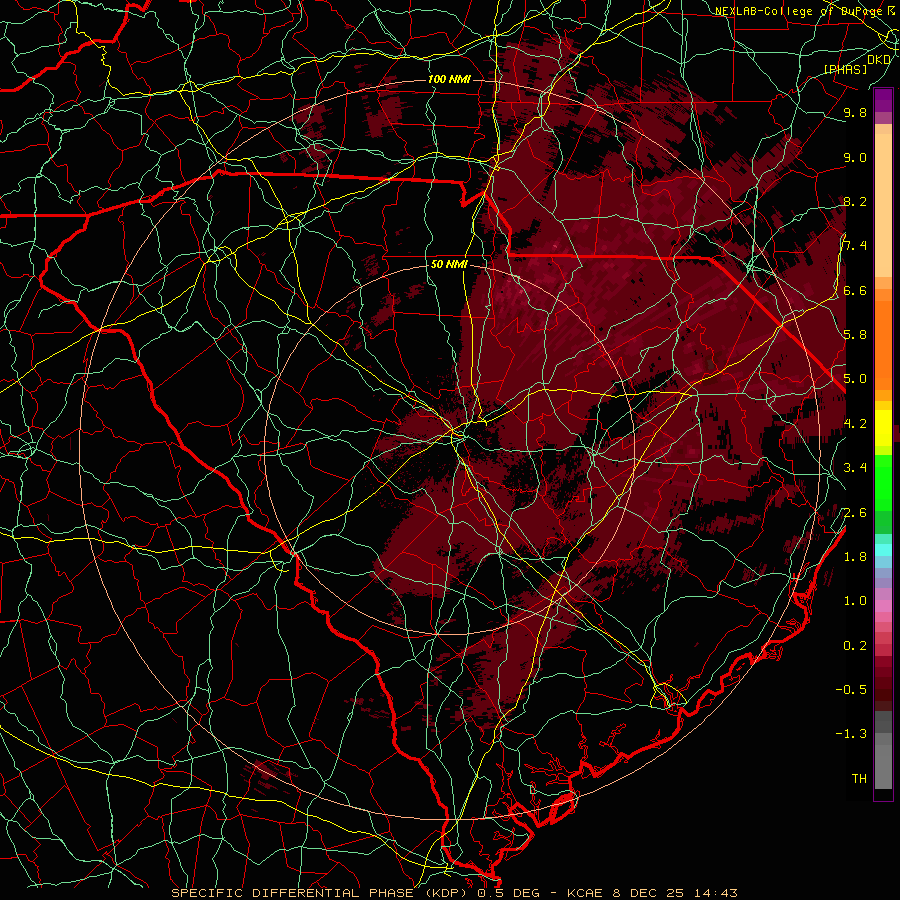Click the 50 NMI range ring label
Screen dimensions: 900x900
click(449, 265)
